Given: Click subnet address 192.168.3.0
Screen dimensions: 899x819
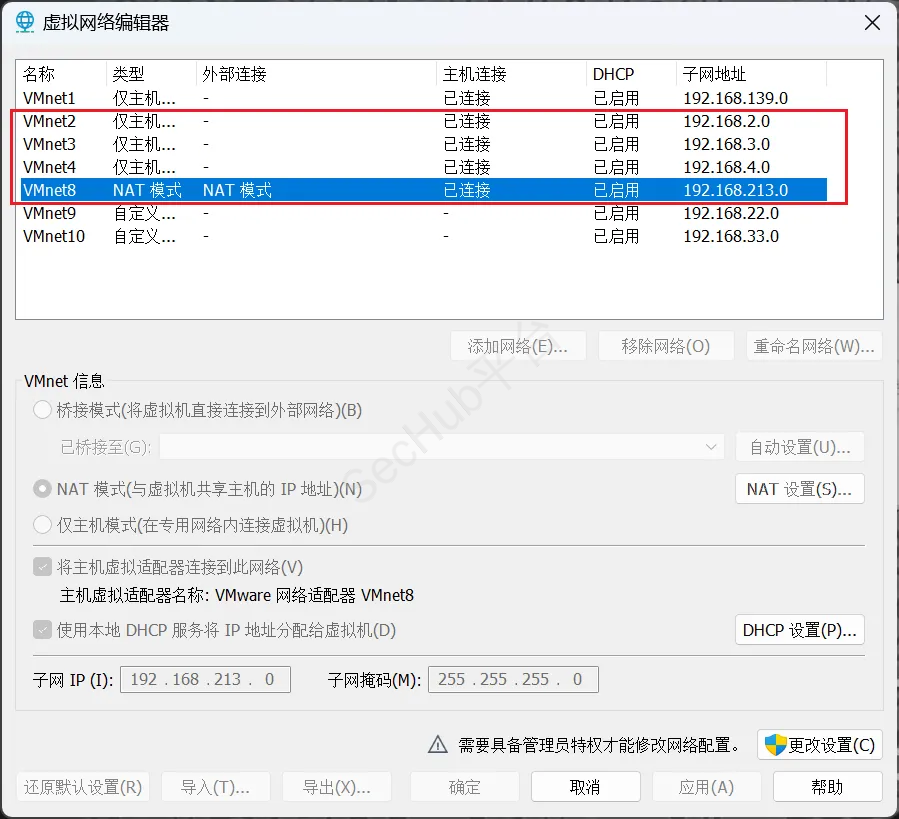Looking at the screenshot, I should pos(726,144).
